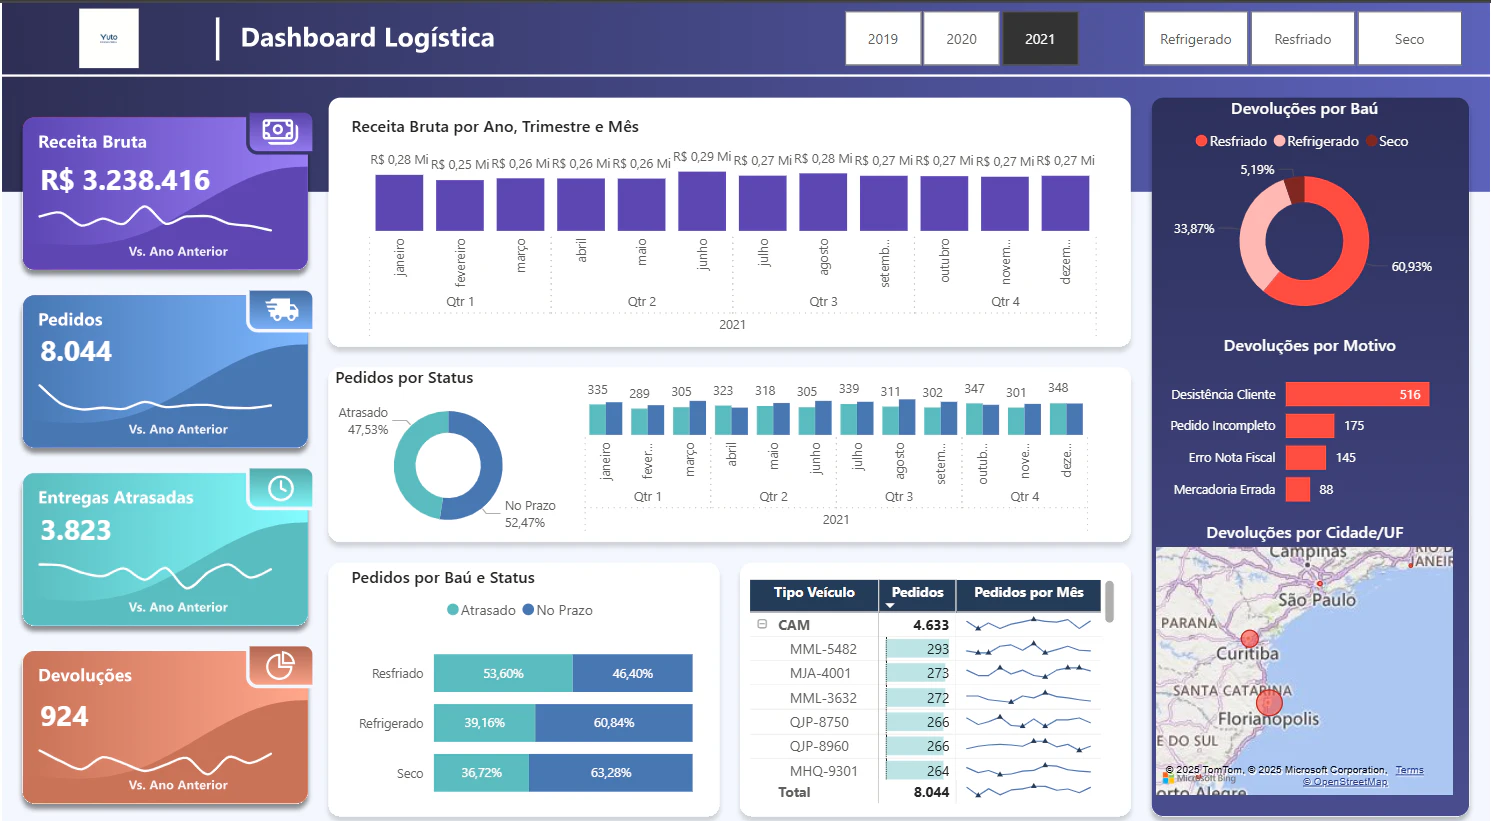The height and width of the screenshot is (821, 1491).
Task: Click the delivery truck icon on Pedidos card
Action: click(282, 310)
